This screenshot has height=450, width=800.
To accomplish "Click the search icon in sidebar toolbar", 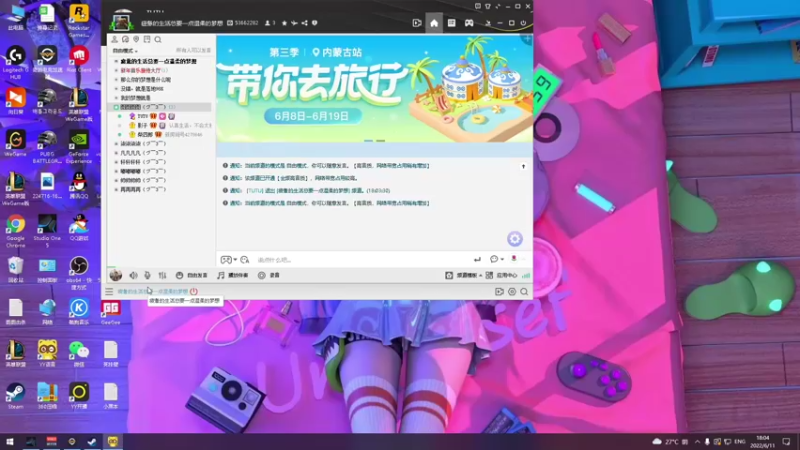I will pos(158,39).
